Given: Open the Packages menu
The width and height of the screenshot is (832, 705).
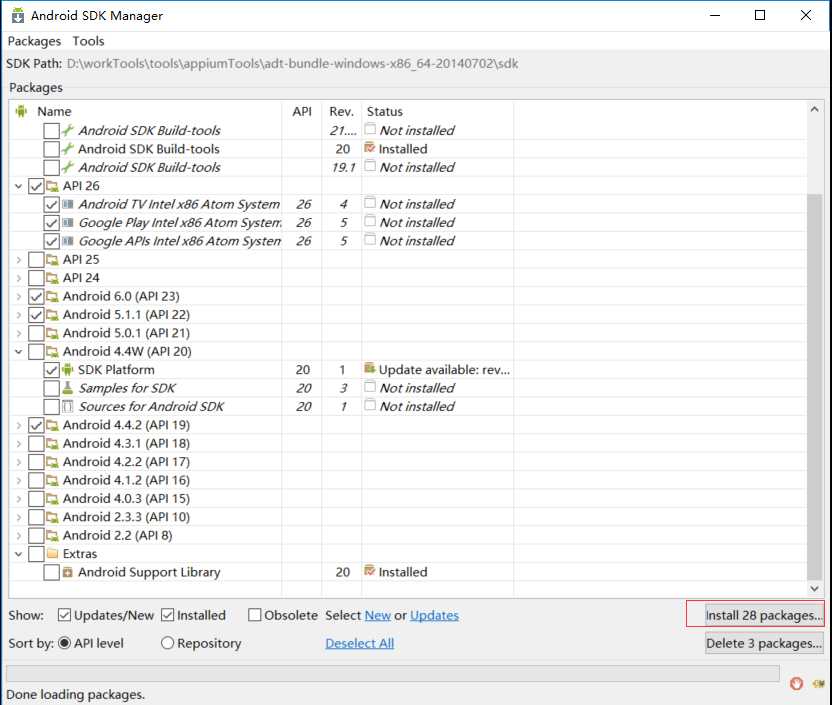Looking at the screenshot, I should point(34,41).
